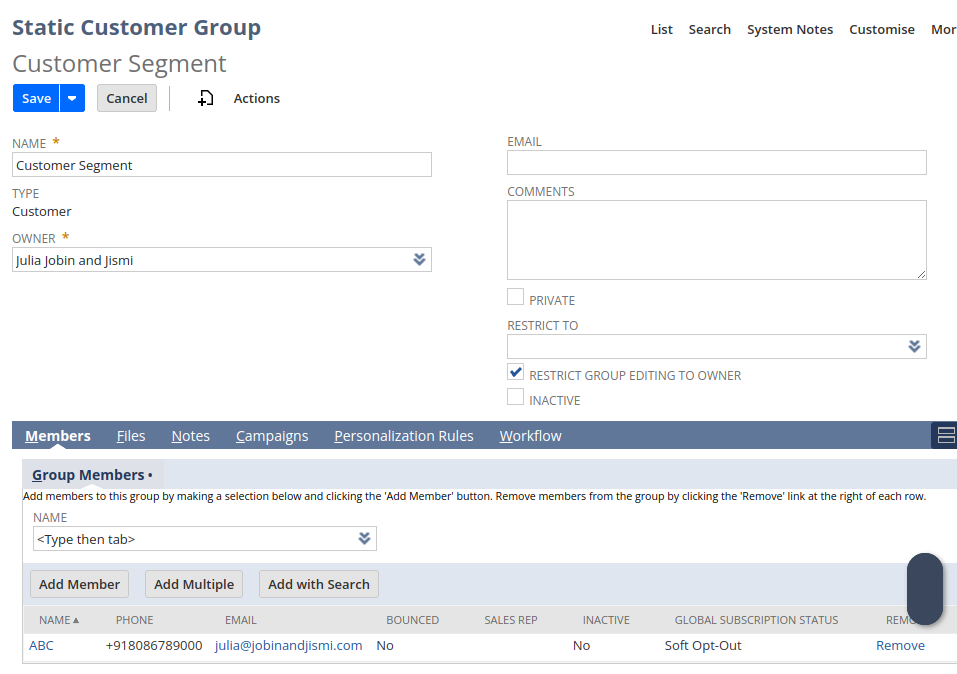Open the Personalization Rules tab

tap(404, 436)
